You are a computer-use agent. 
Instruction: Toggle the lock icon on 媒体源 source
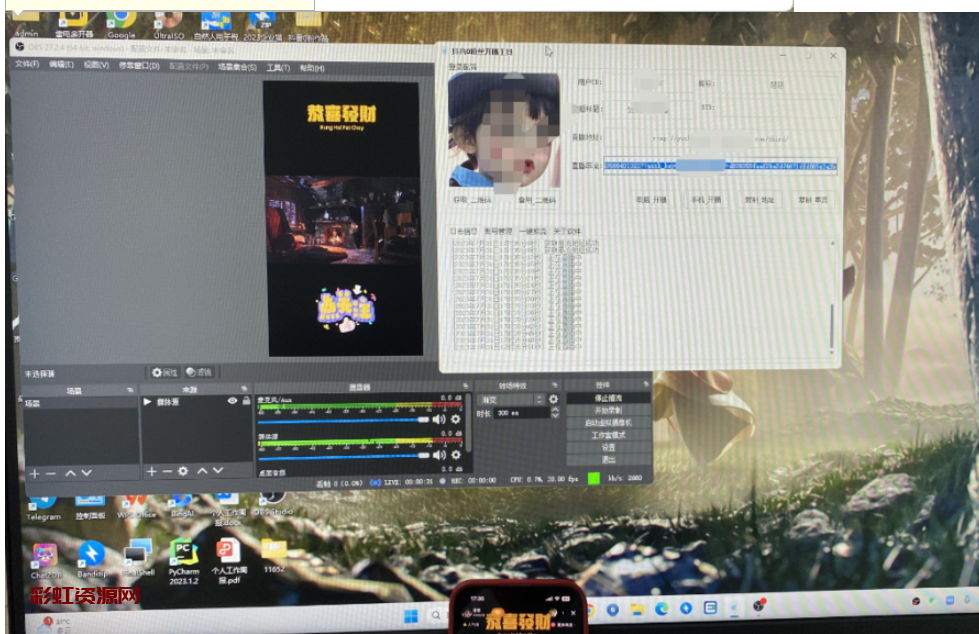point(246,401)
